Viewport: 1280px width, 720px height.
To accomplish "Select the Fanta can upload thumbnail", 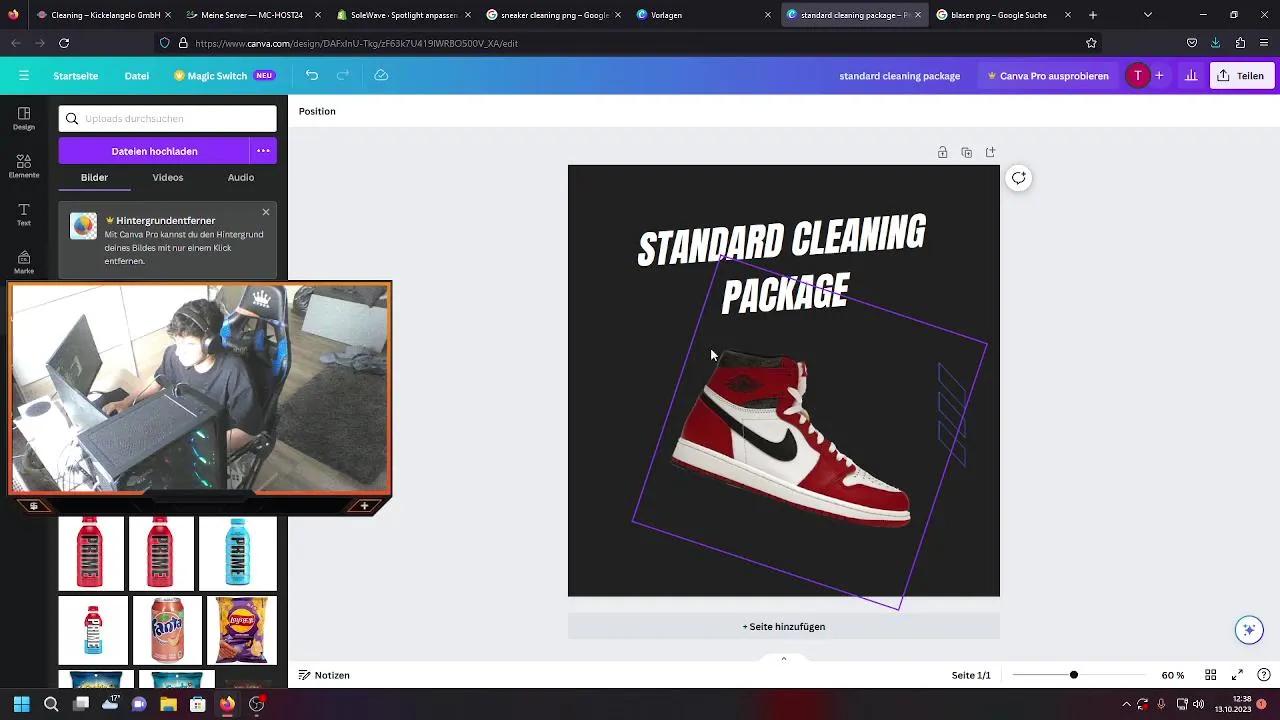I will (167, 630).
